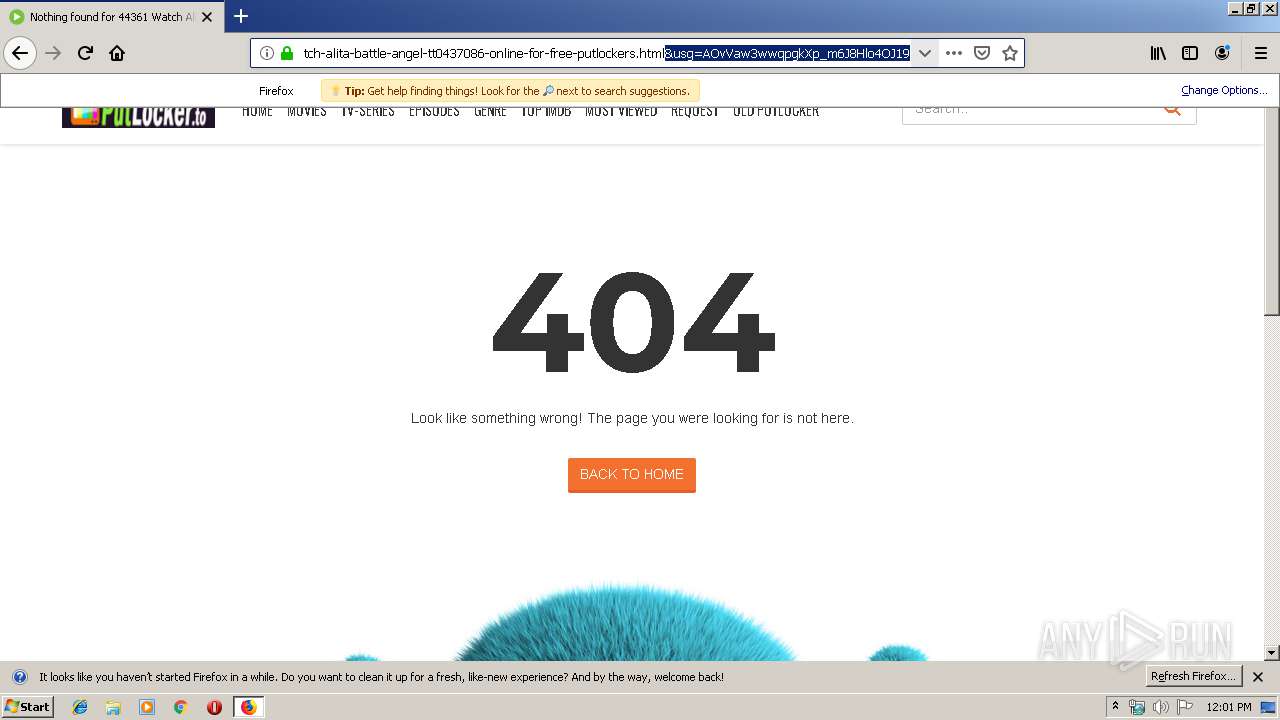Open the Firefox hamburger menu
This screenshot has width=1280, height=720.
point(1259,53)
